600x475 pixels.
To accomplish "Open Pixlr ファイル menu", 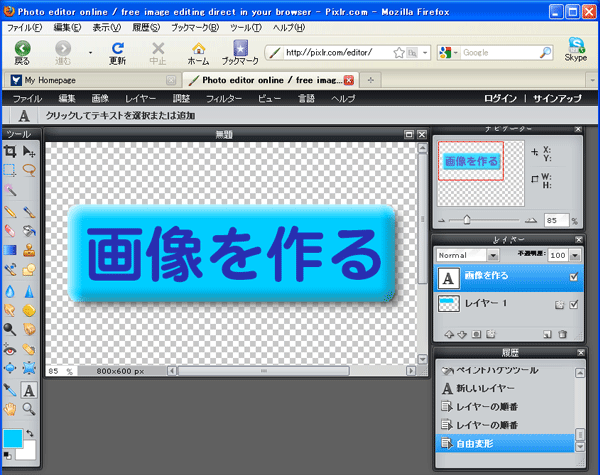I will pos(27,99).
